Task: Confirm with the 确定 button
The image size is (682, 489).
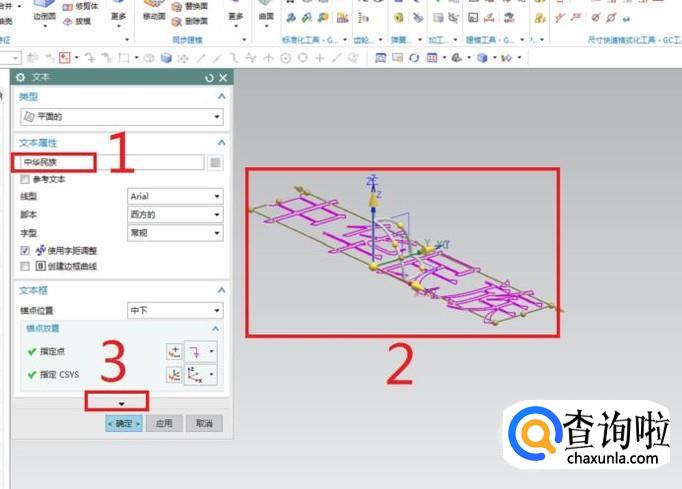Action: (124, 423)
